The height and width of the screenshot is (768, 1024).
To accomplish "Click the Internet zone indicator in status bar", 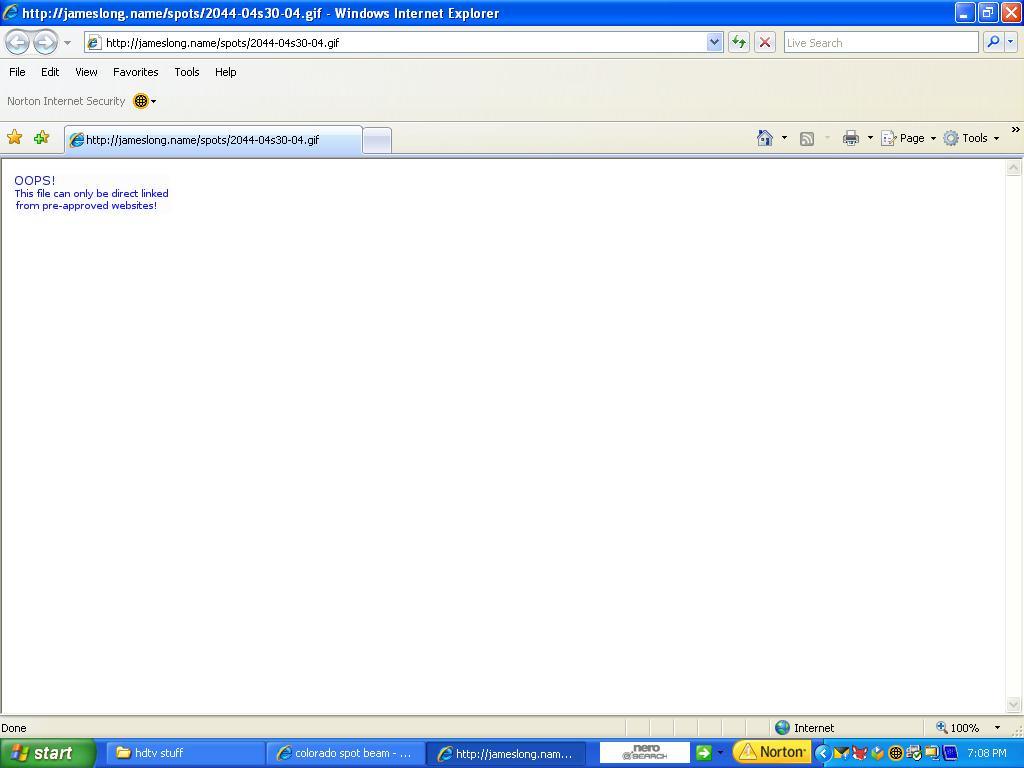I will [x=804, y=728].
